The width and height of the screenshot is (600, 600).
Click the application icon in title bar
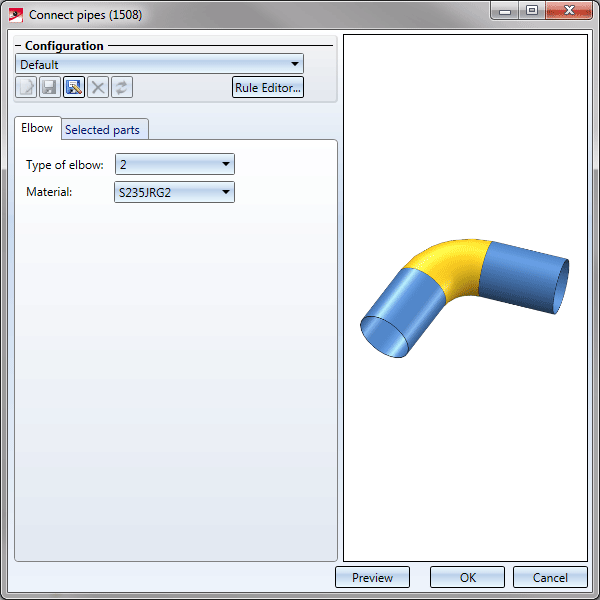pos(16,15)
